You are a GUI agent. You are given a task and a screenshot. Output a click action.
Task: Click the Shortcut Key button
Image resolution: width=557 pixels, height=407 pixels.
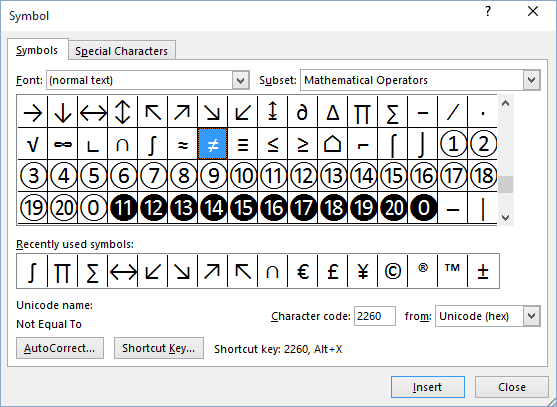(x=159, y=348)
